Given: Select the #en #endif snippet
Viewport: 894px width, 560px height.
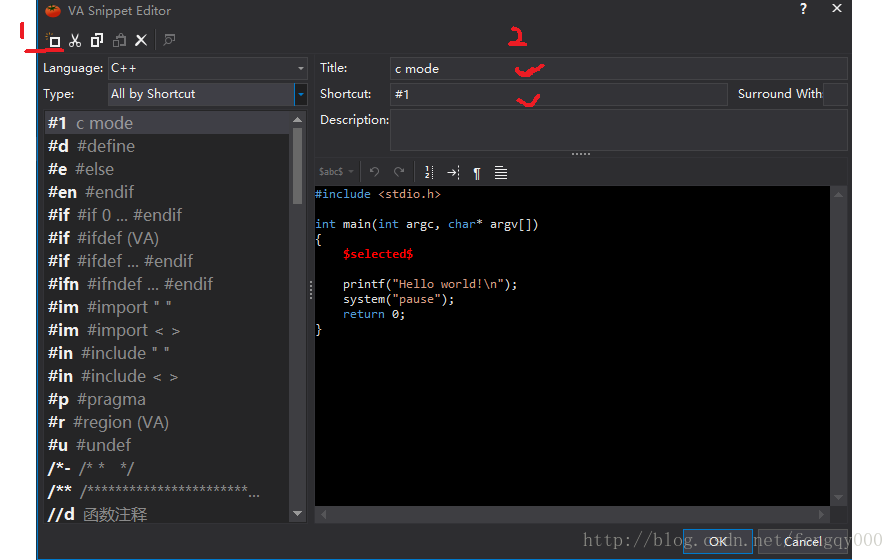Looking at the screenshot, I should click(x=168, y=192).
